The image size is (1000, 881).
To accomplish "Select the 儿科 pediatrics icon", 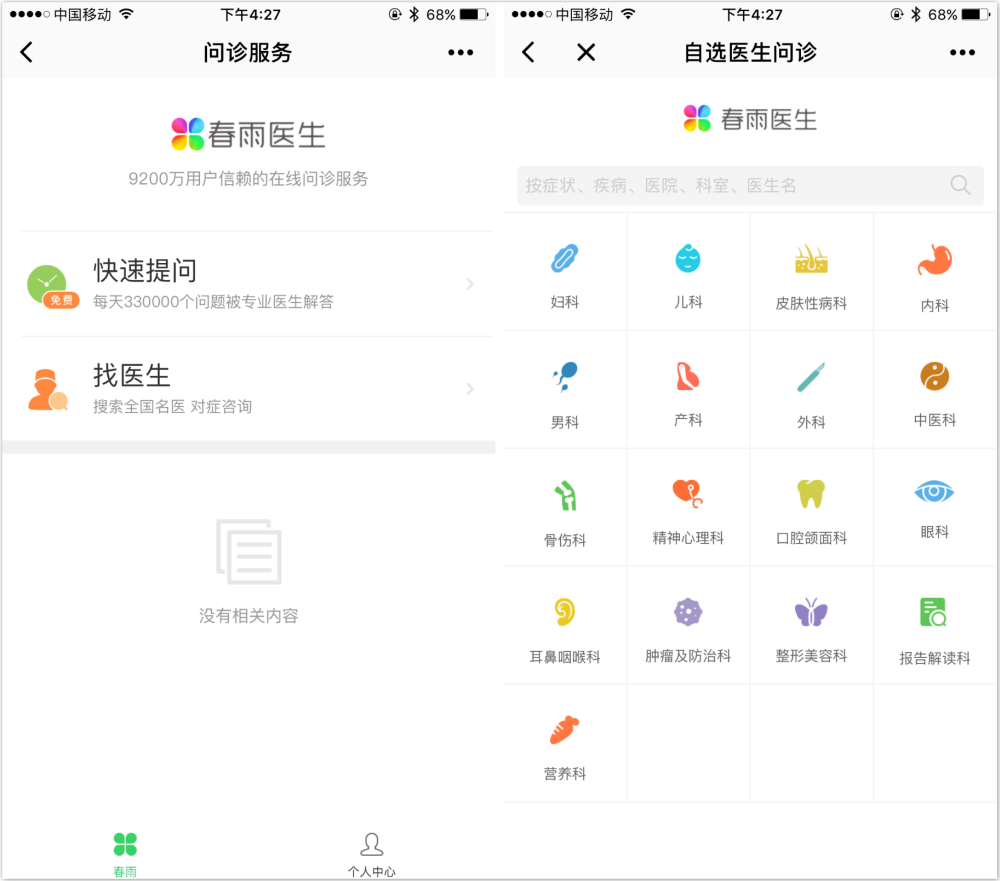I will (688, 260).
